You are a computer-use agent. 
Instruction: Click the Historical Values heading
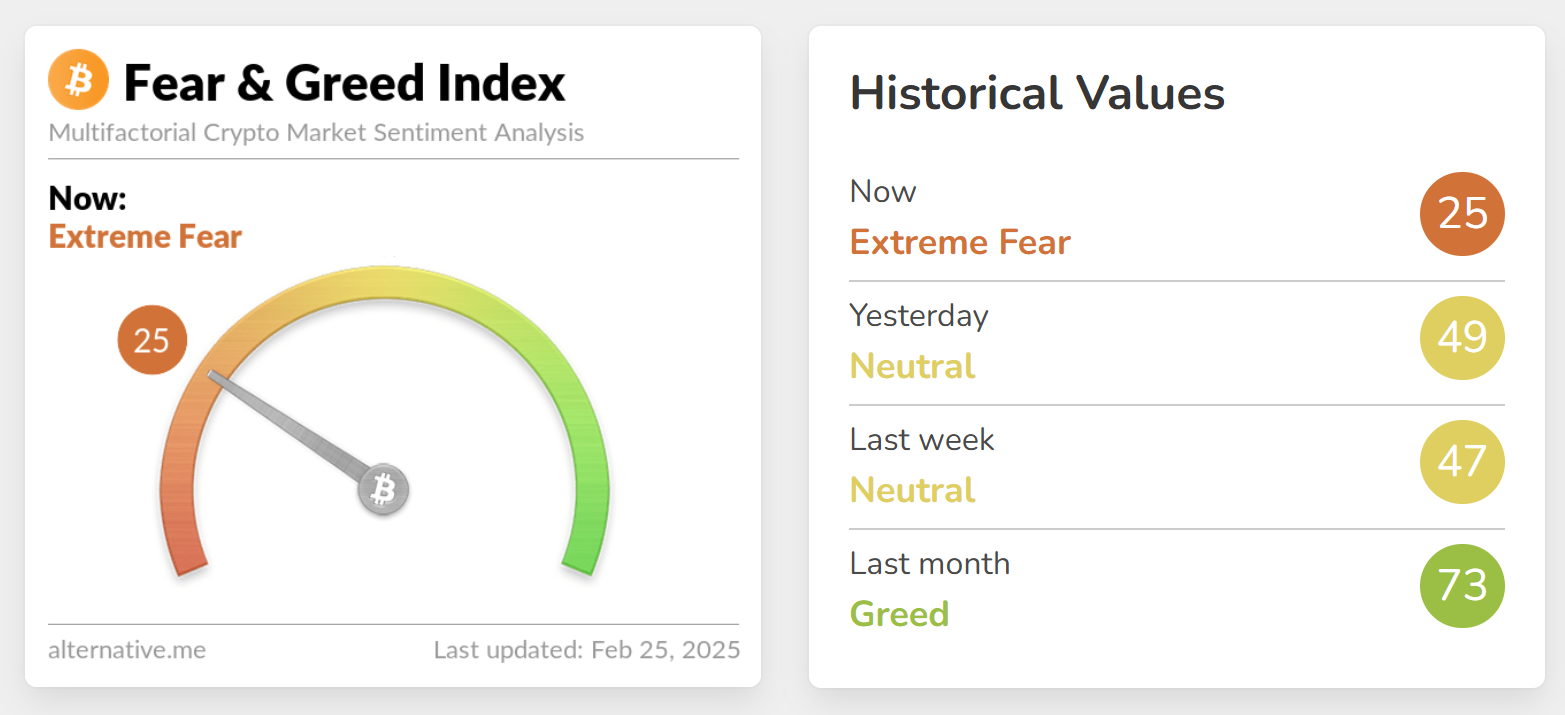pyautogui.click(x=1037, y=93)
